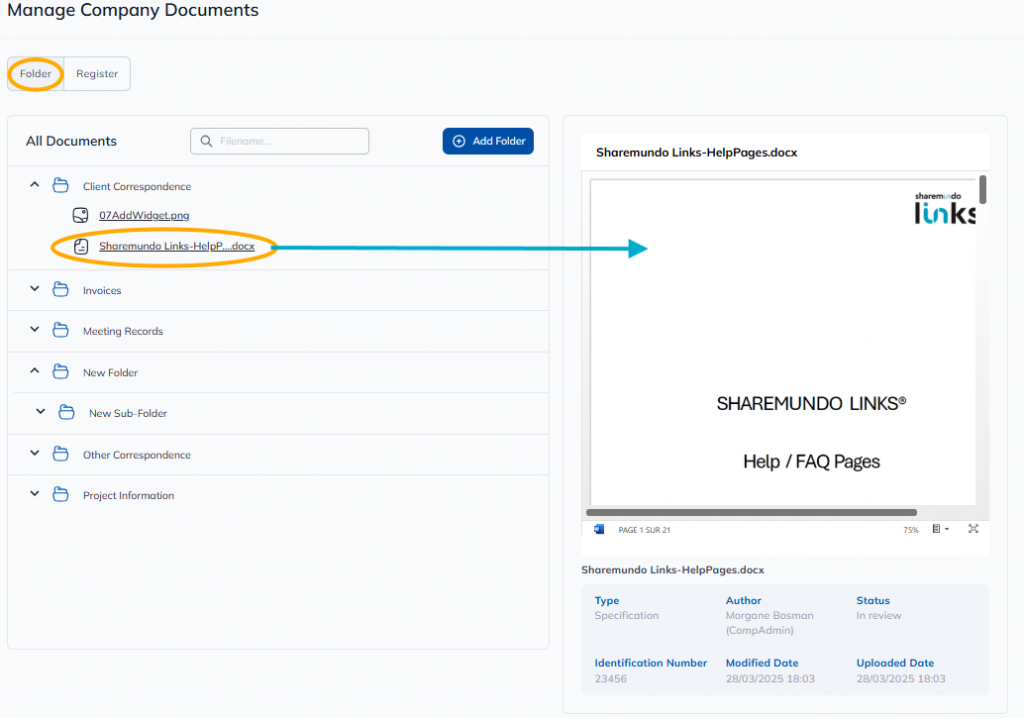This screenshot has width=1024, height=718.
Task: Collapse the New Folder chevron
Action: point(34,371)
